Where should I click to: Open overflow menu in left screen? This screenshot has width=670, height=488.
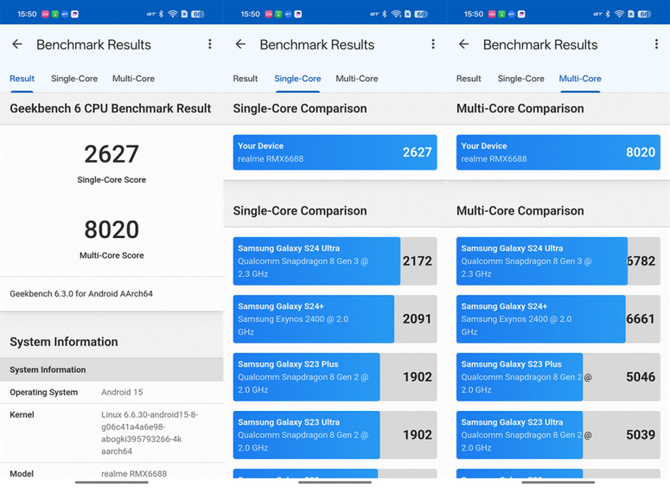coord(210,44)
